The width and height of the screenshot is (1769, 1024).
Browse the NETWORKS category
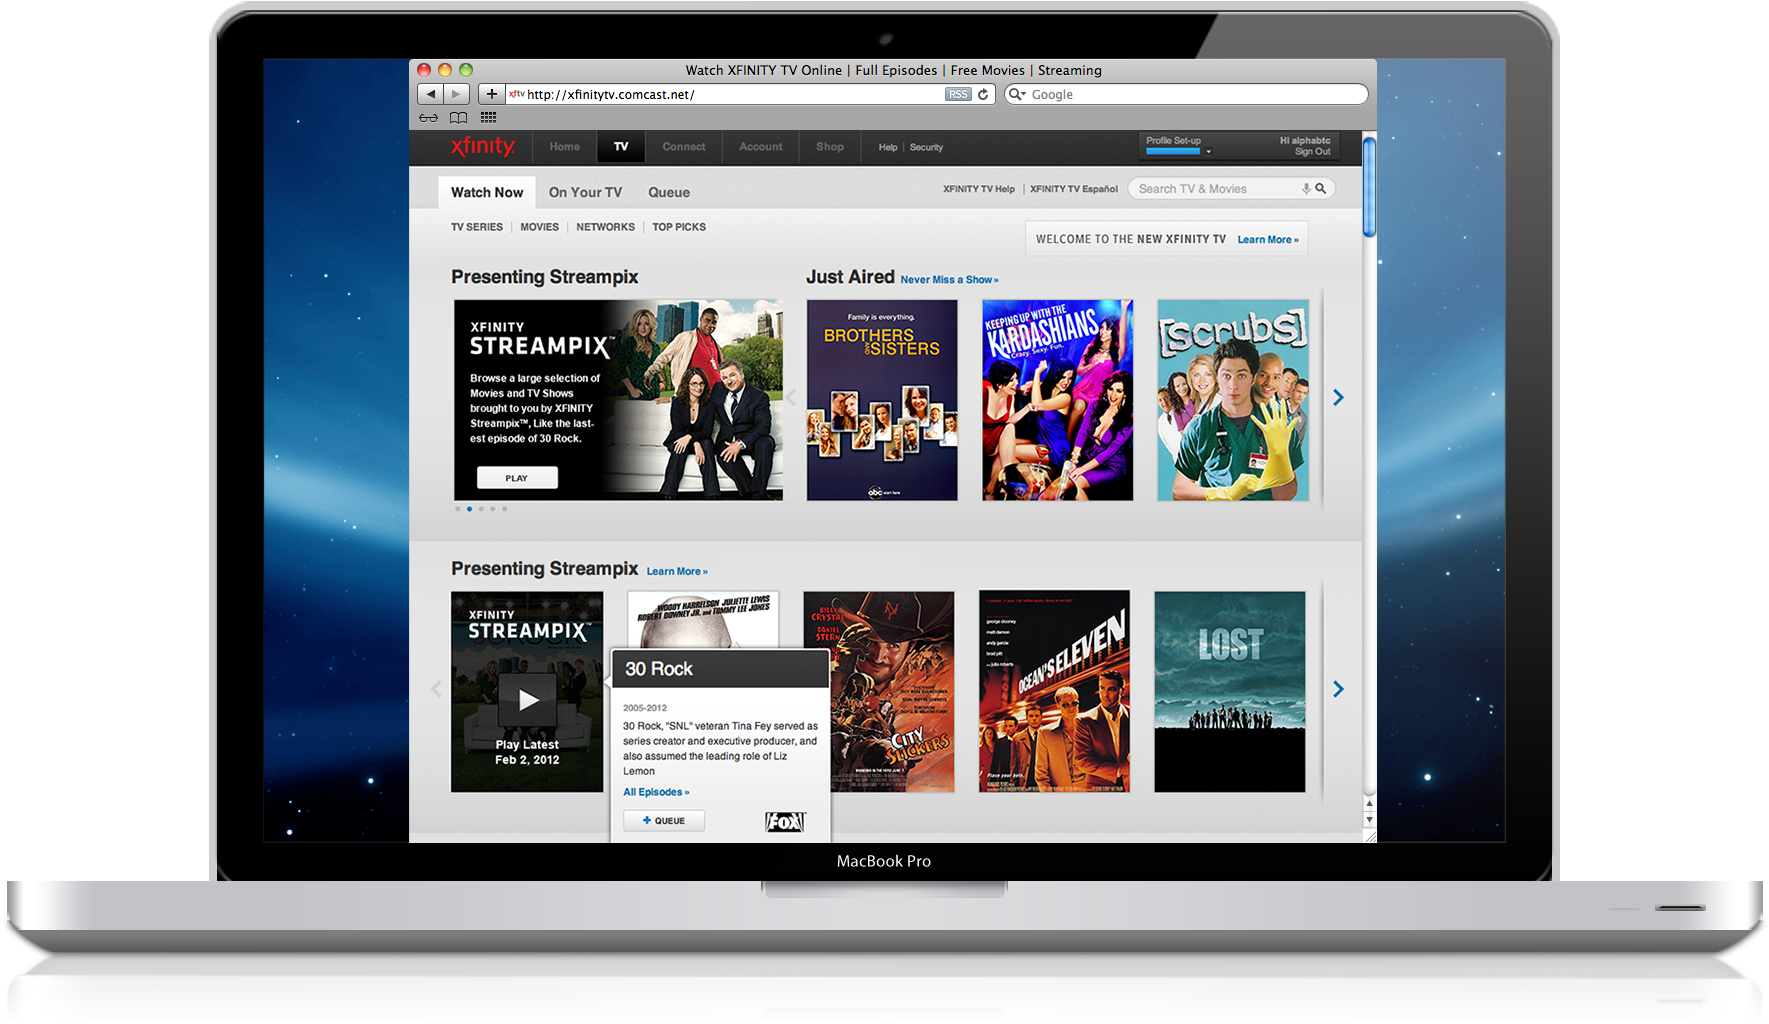coord(605,227)
